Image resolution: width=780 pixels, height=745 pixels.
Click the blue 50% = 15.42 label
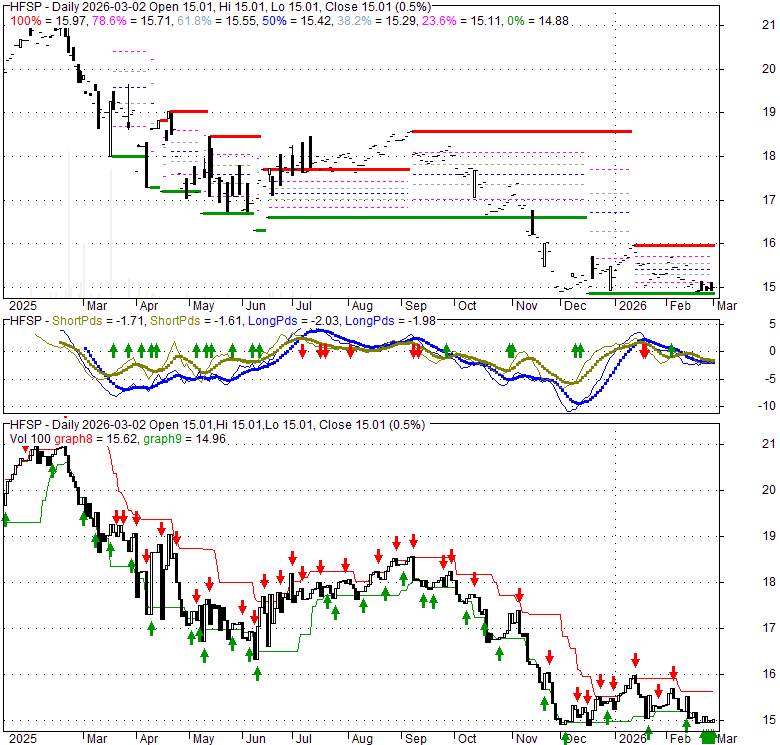coord(296,21)
